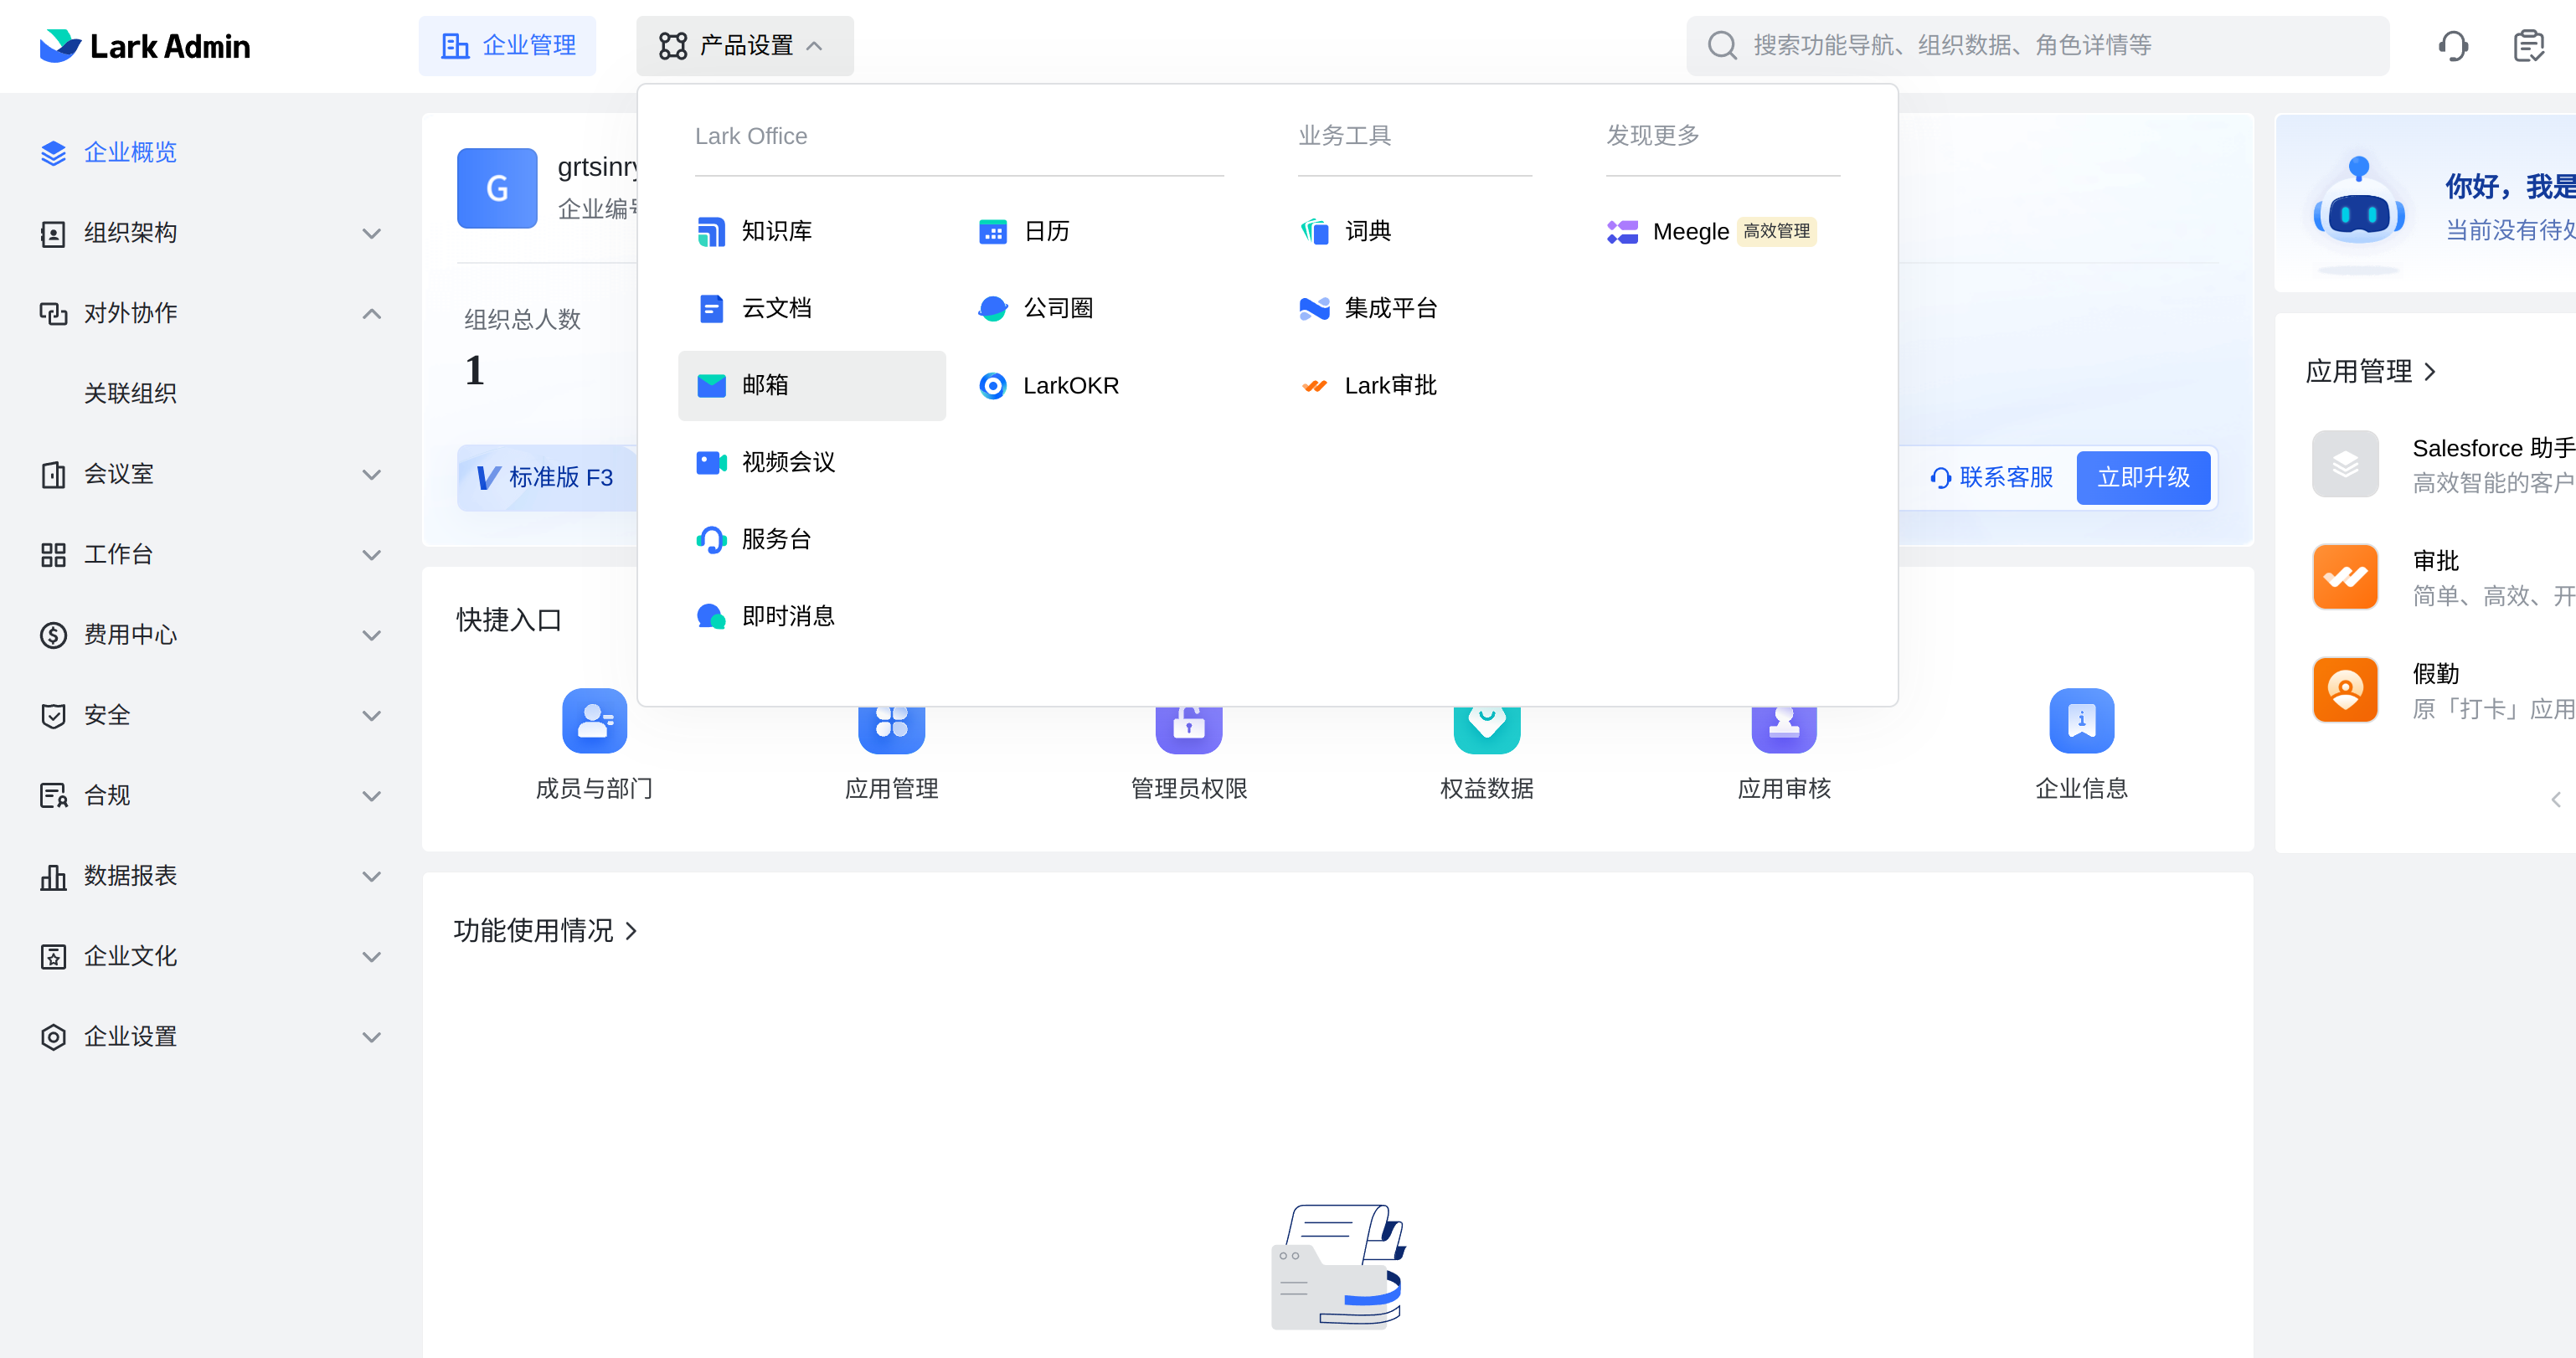Image resolution: width=2576 pixels, height=1358 pixels.
Task: Click the Lark审批 orange check icon
Action: 1315,386
